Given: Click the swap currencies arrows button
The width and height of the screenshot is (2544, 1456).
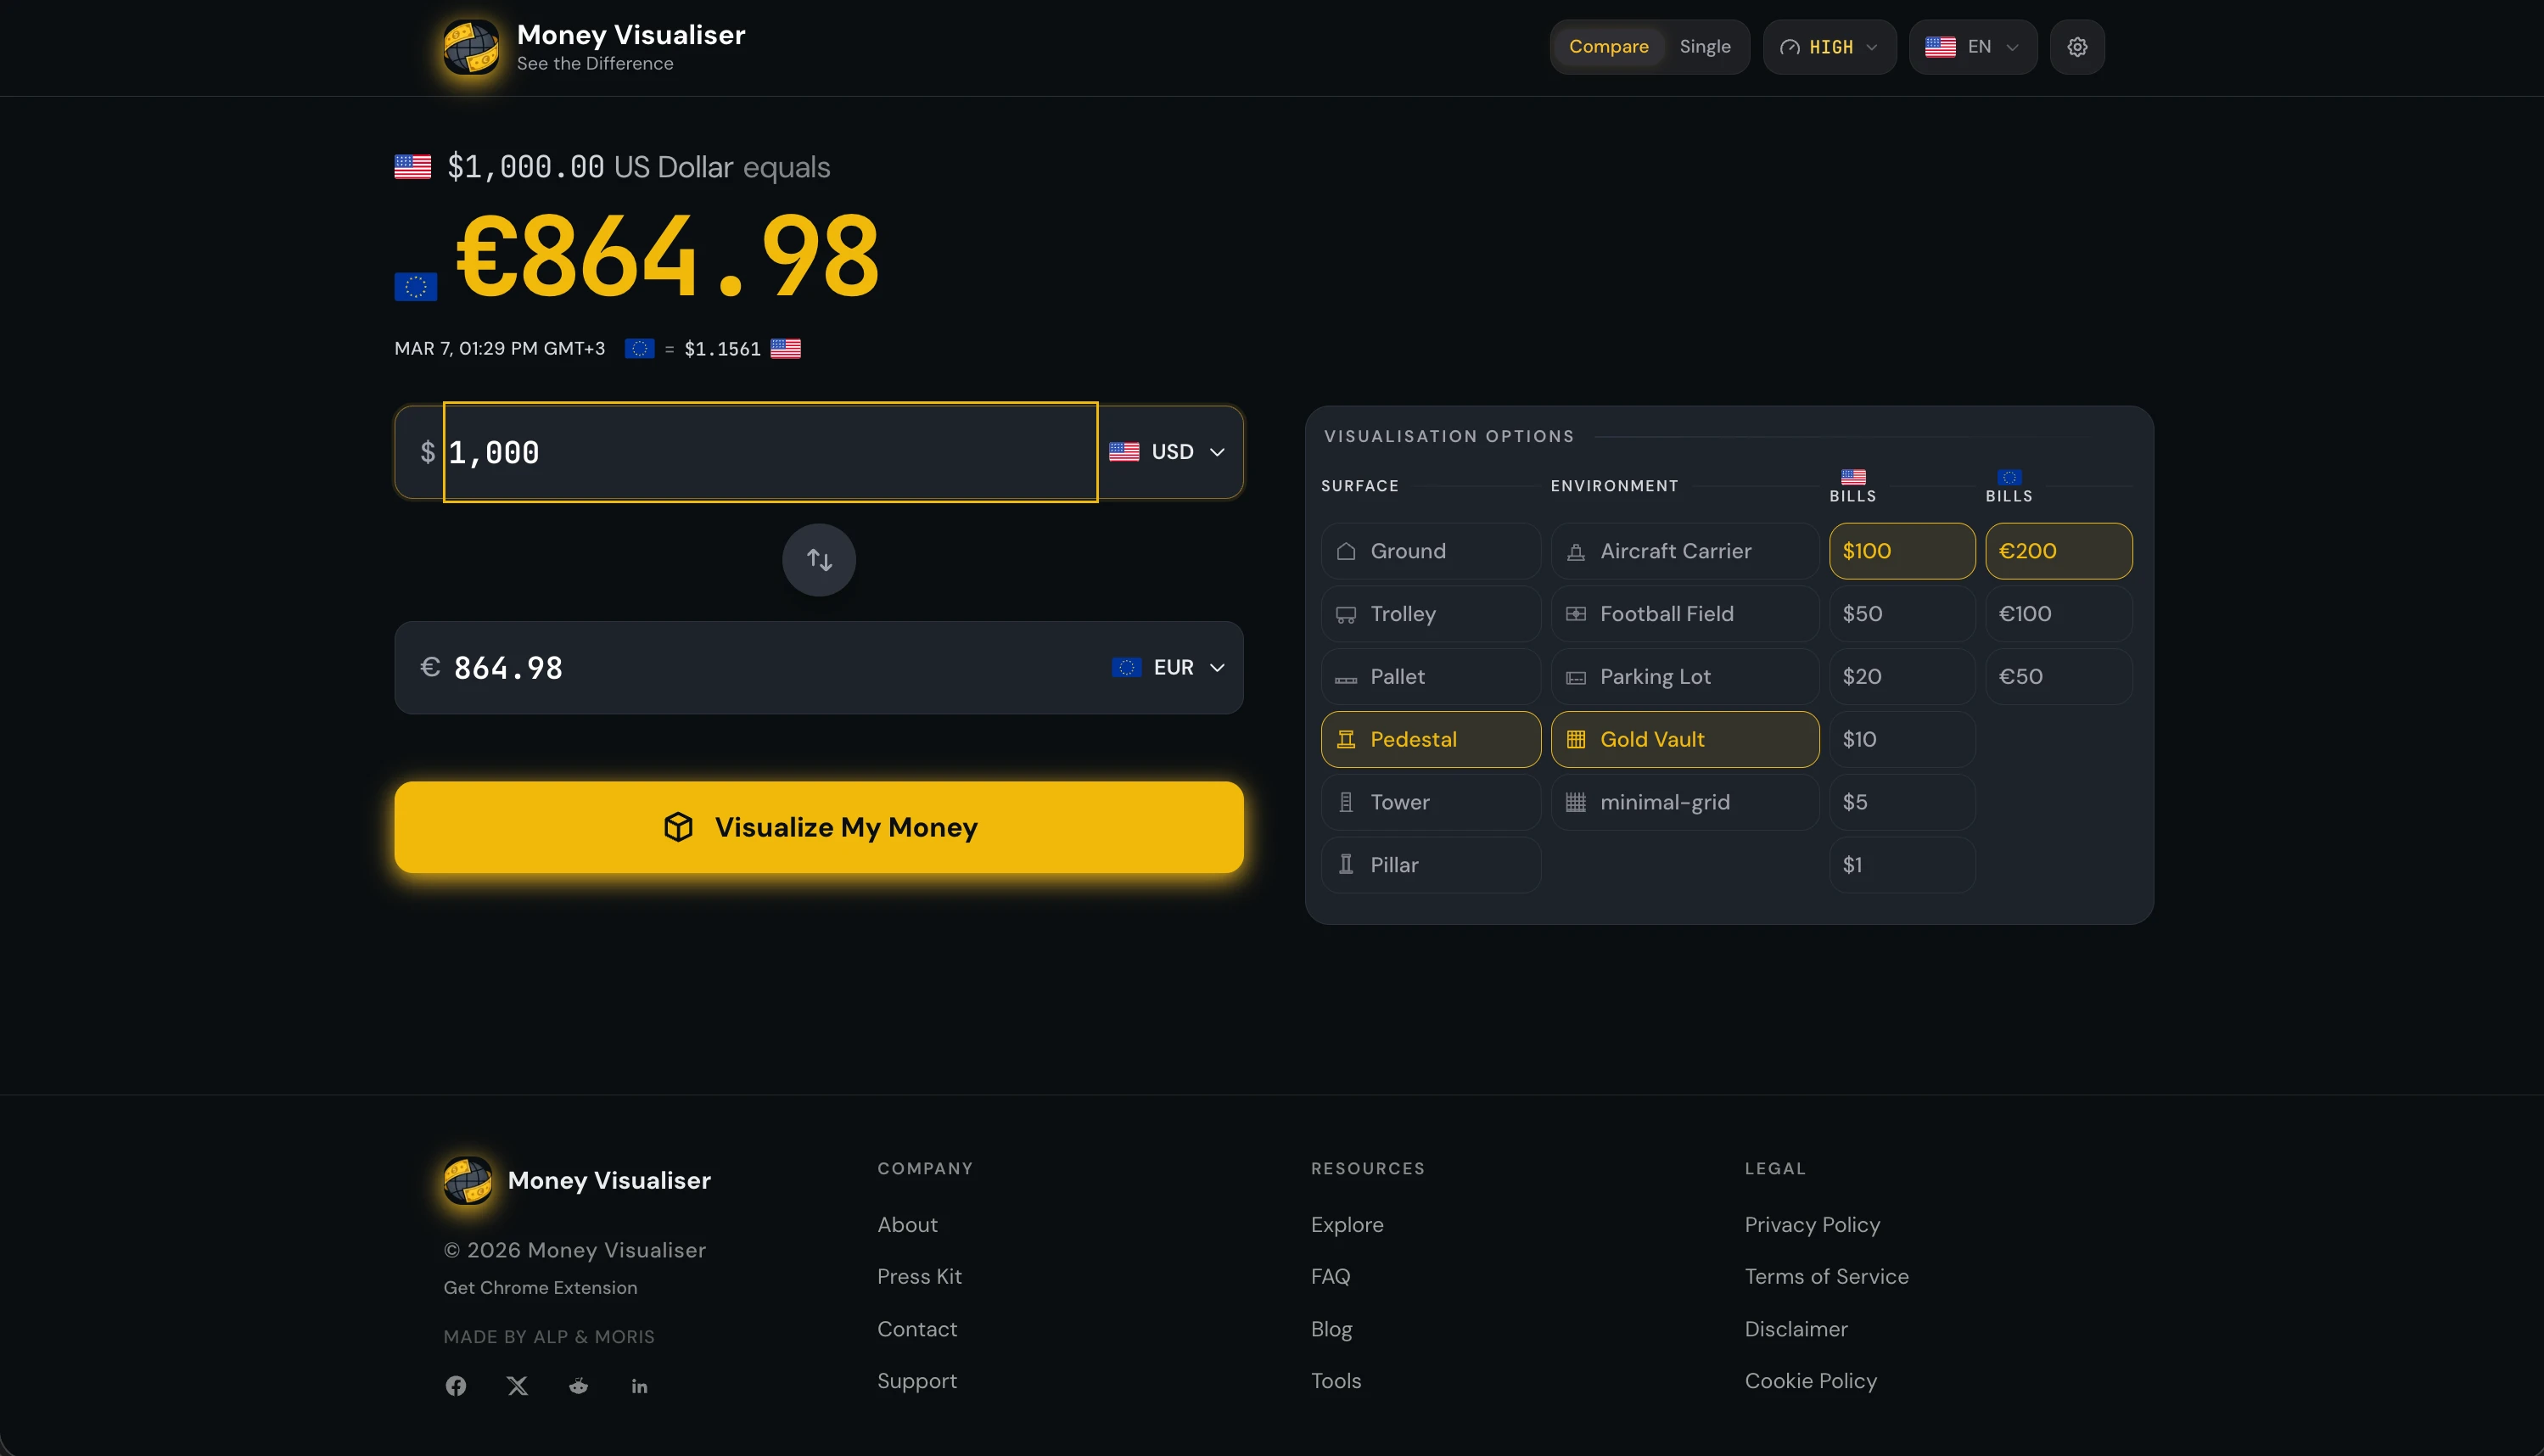Looking at the screenshot, I should [818, 560].
